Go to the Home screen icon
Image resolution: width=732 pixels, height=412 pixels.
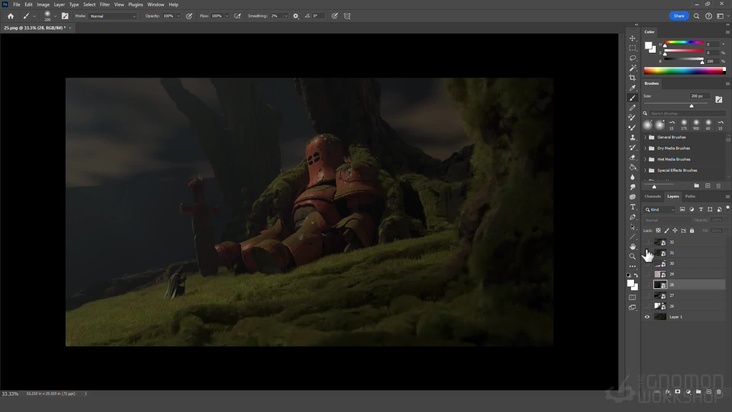[10, 16]
